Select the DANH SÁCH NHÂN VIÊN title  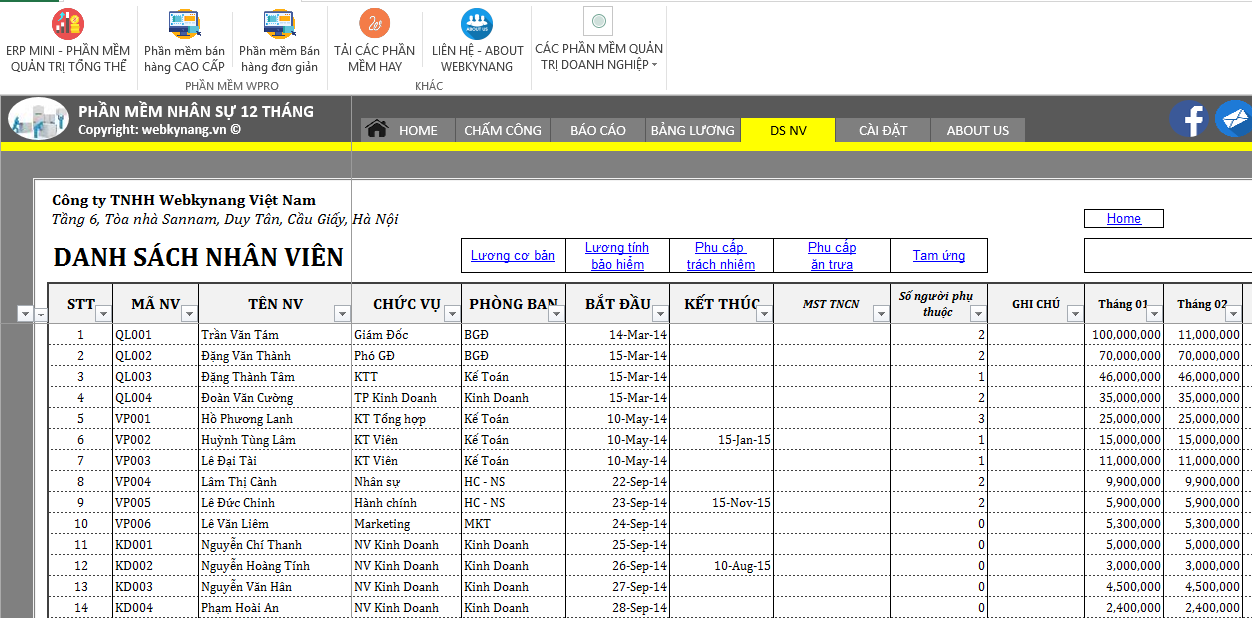click(x=198, y=257)
